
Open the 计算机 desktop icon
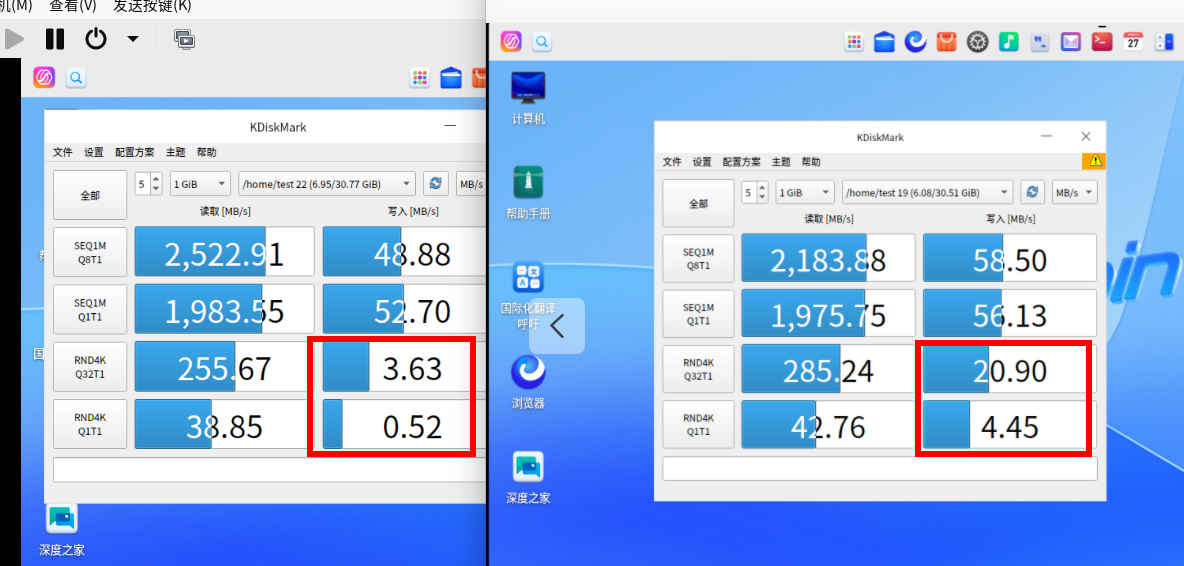528,98
